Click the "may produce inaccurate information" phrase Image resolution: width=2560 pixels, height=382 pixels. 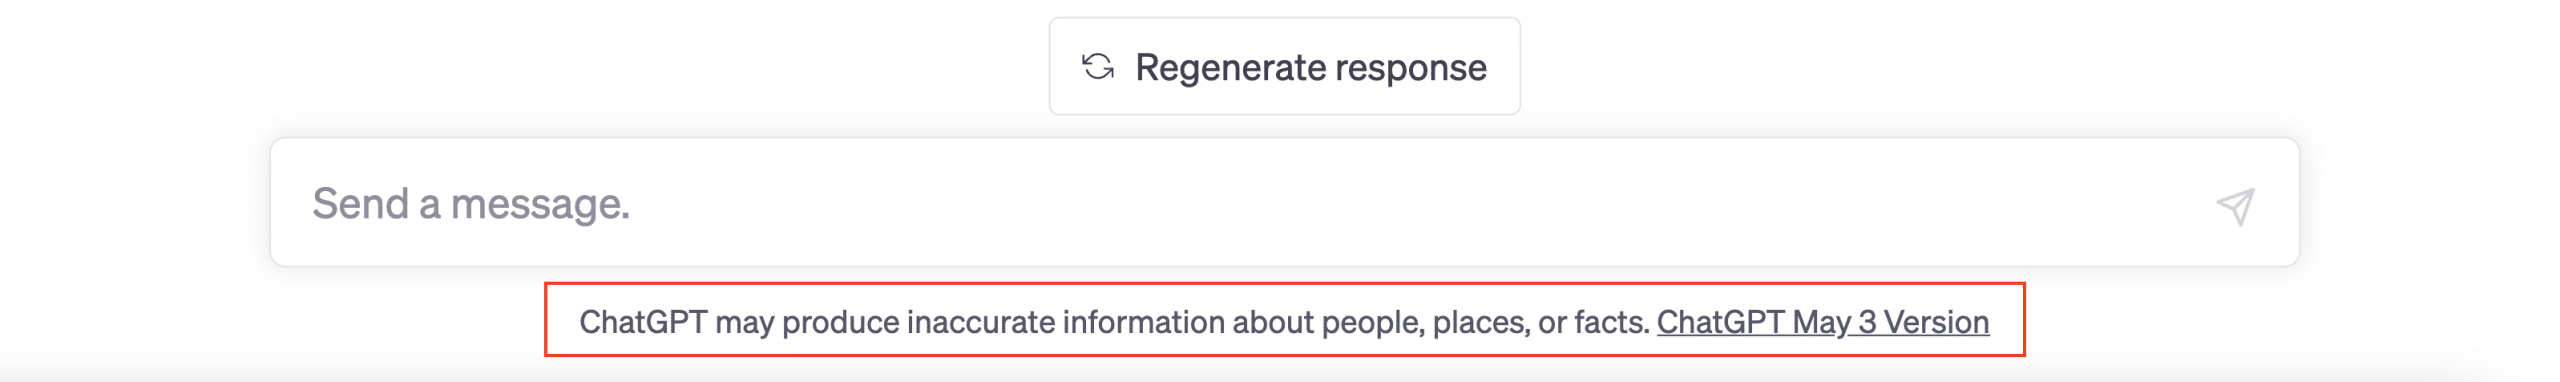[970, 322]
